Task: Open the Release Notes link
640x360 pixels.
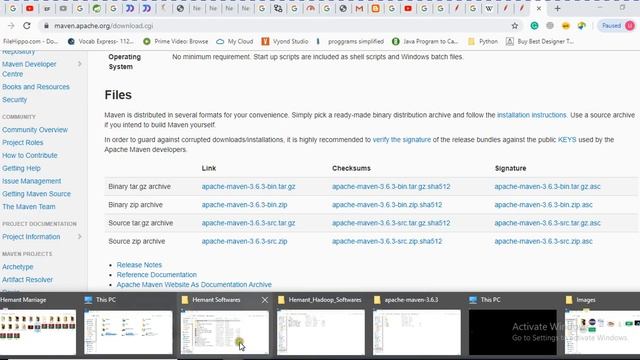Action: click(x=139, y=265)
